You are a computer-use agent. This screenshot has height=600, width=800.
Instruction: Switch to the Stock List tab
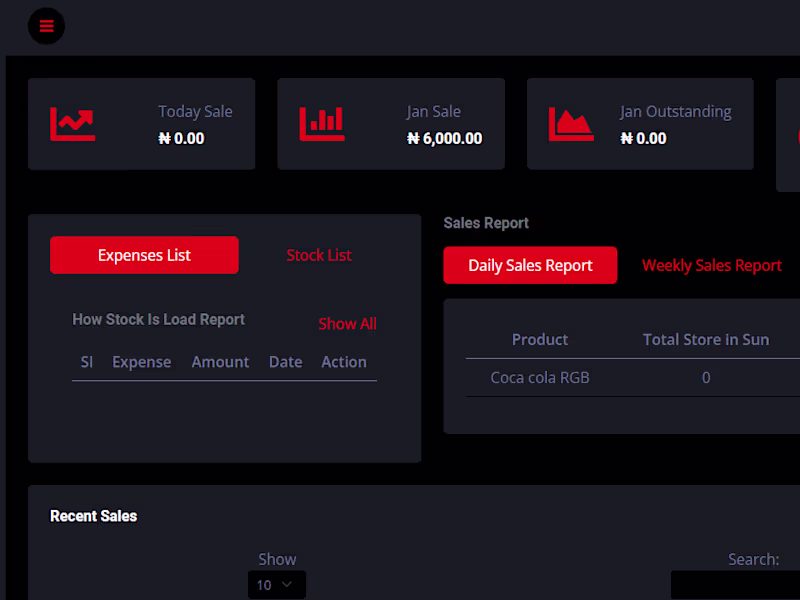pyautogui.click(x=319, y=255)
